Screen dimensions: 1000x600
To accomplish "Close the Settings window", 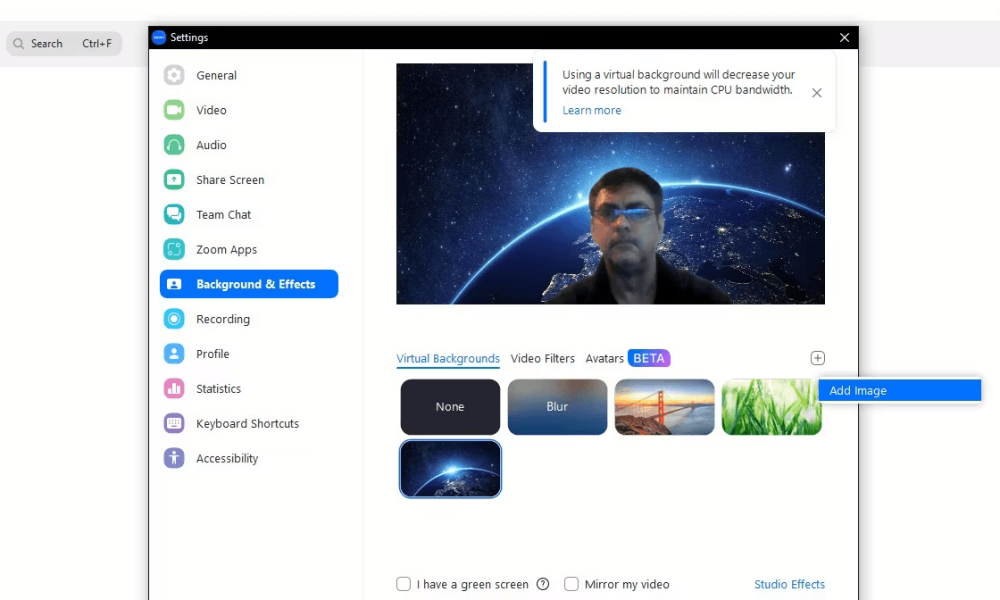I will pyautogui.click(x=844, y=38).
